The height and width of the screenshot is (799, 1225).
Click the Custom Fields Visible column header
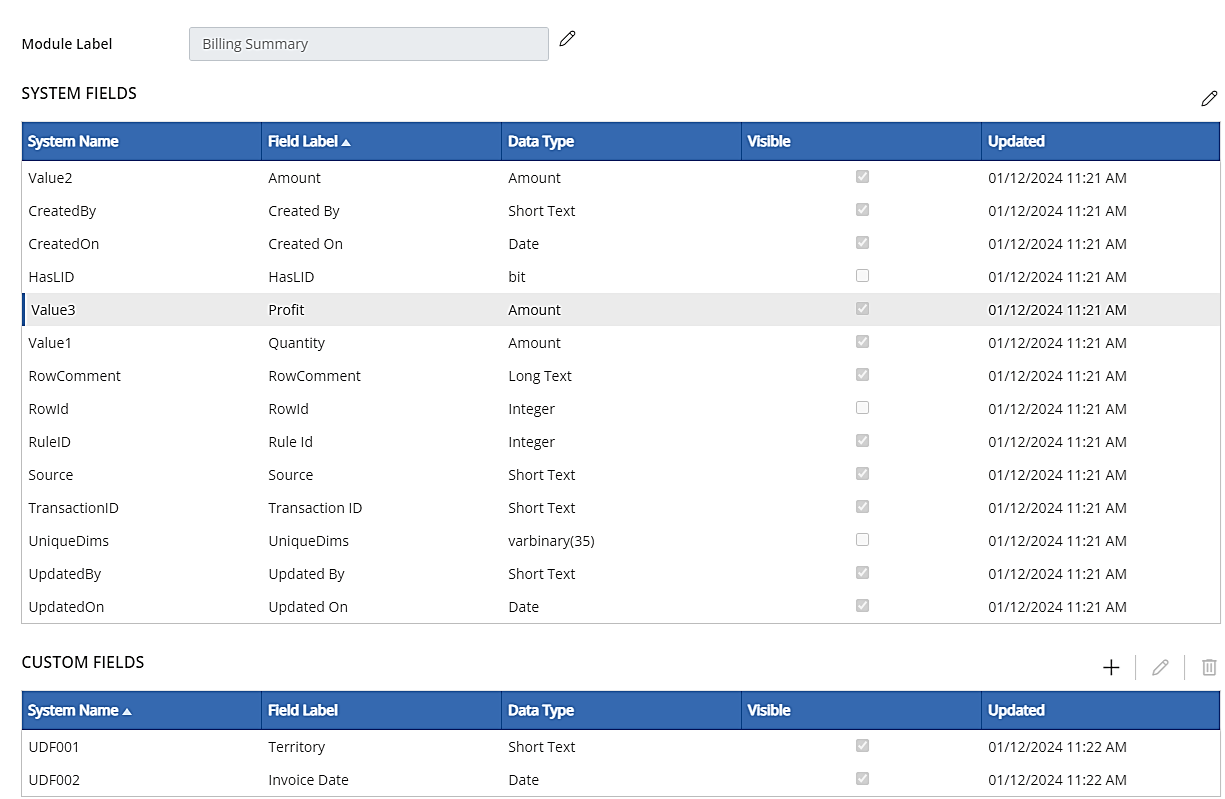769,711
